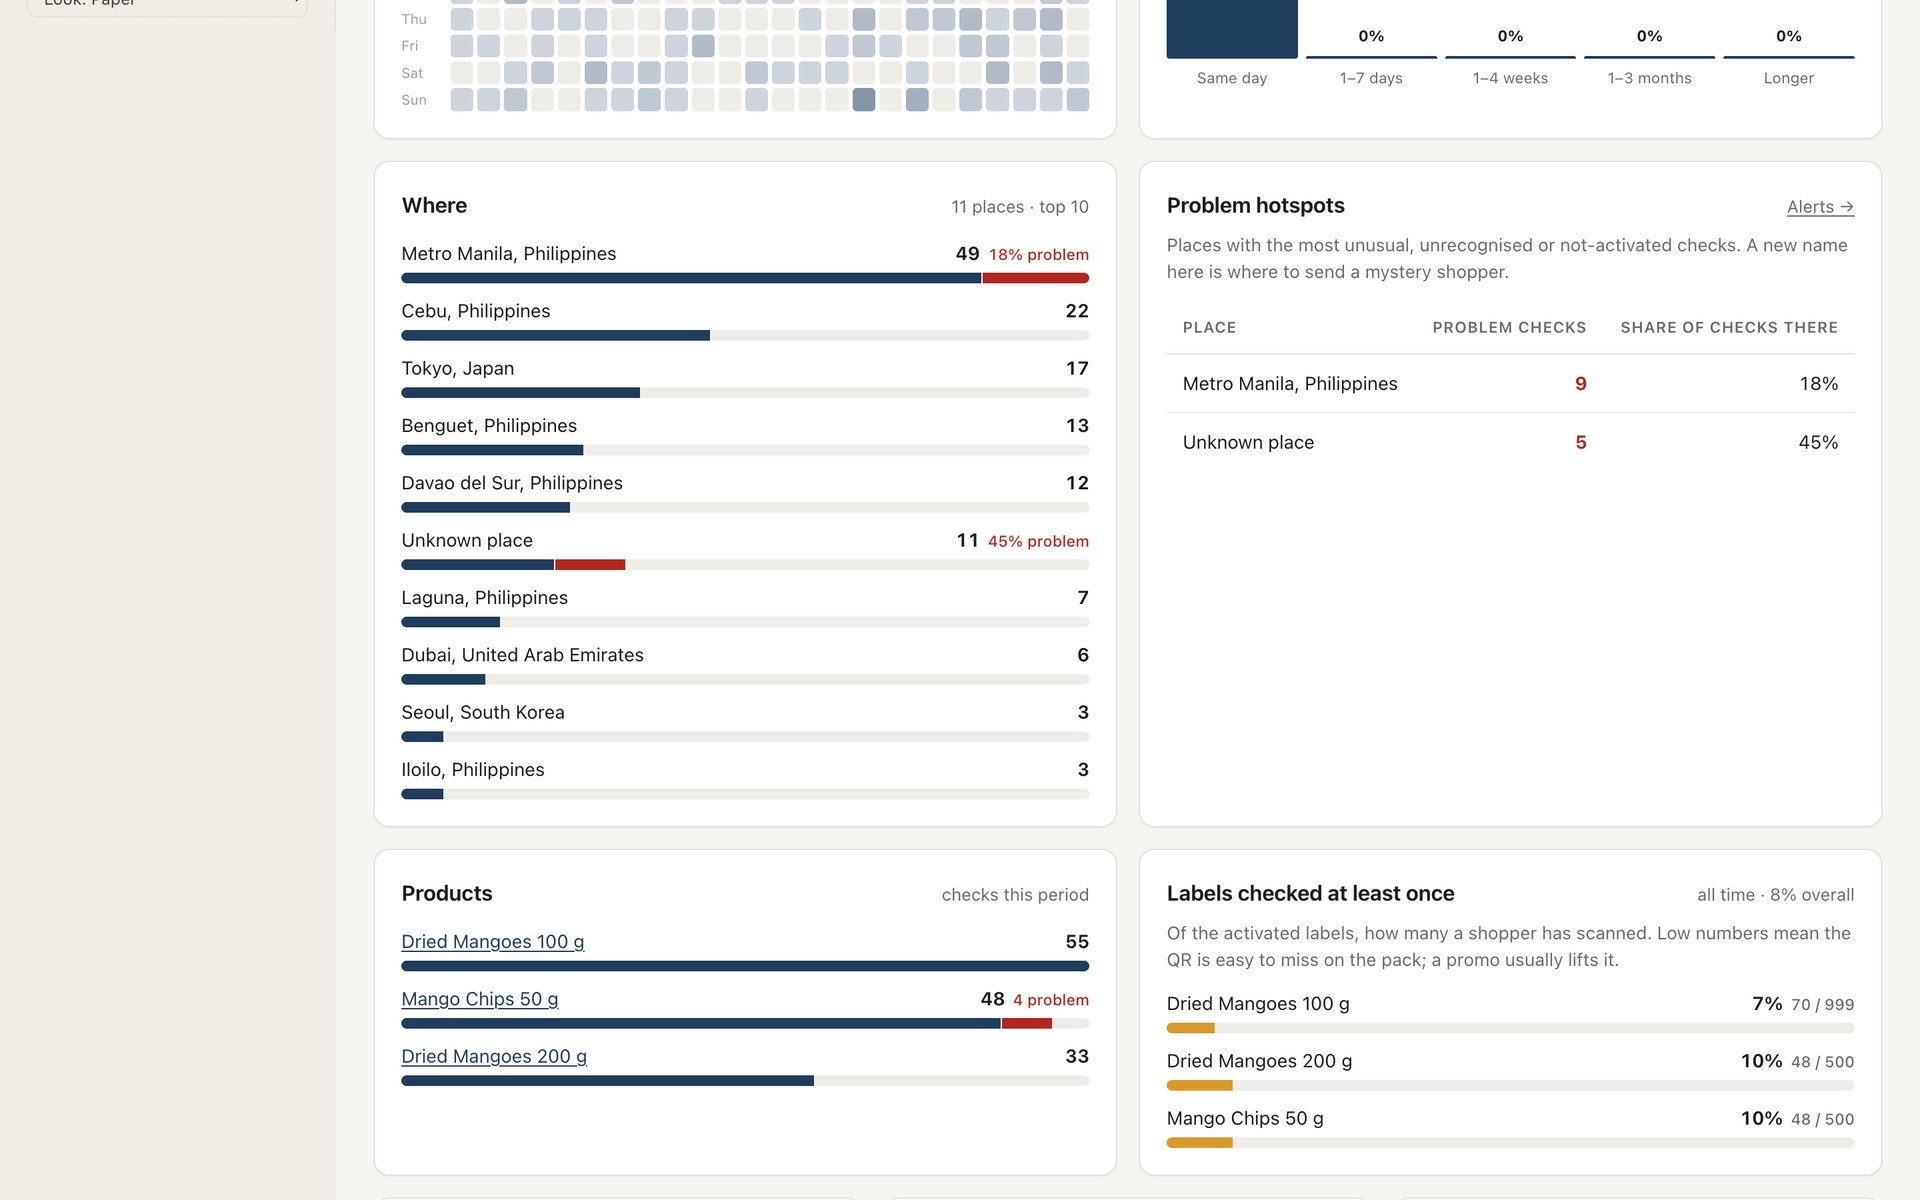Open the Alerts link in Problem hotspots
This screenshot has height=1200, width=1920.
coord(1820,207)
